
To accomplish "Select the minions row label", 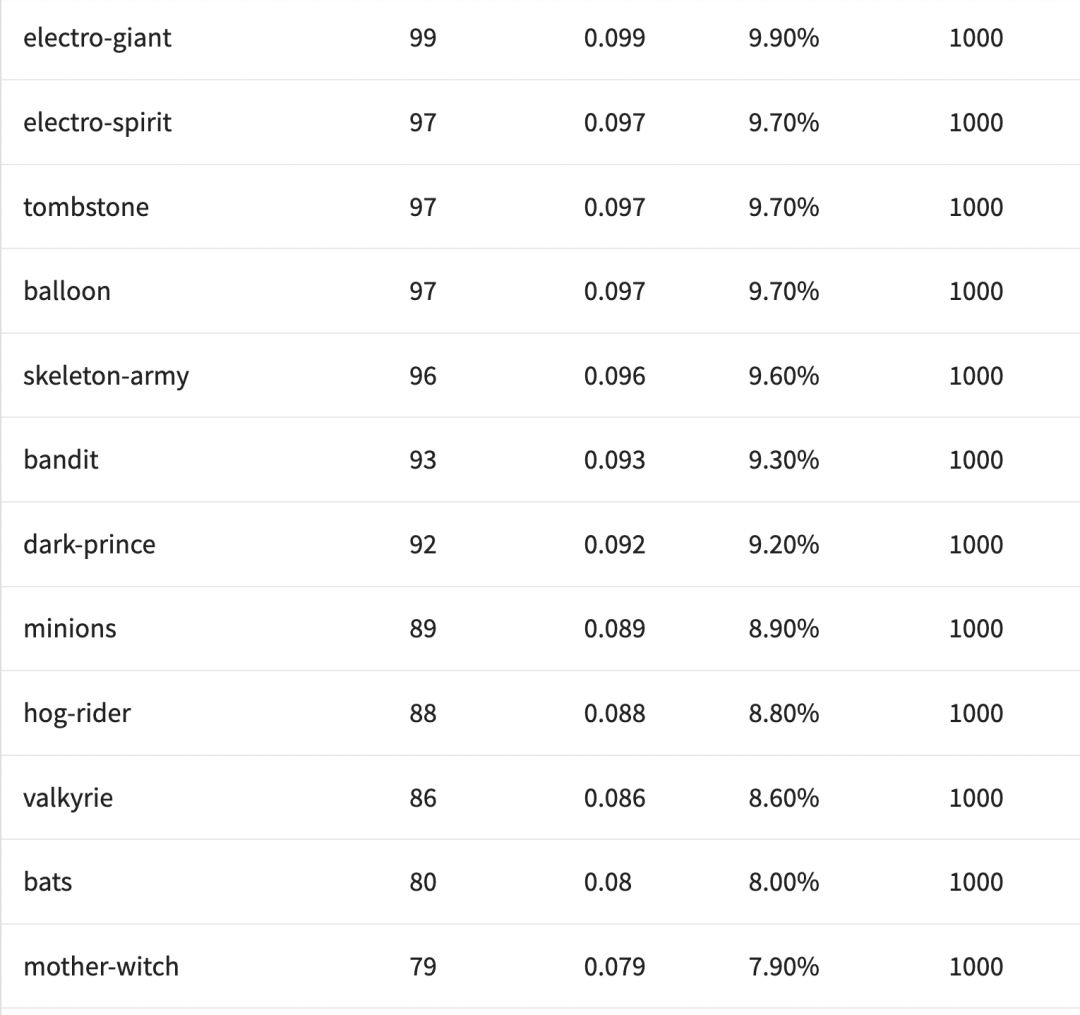I will tap(70, 629).
